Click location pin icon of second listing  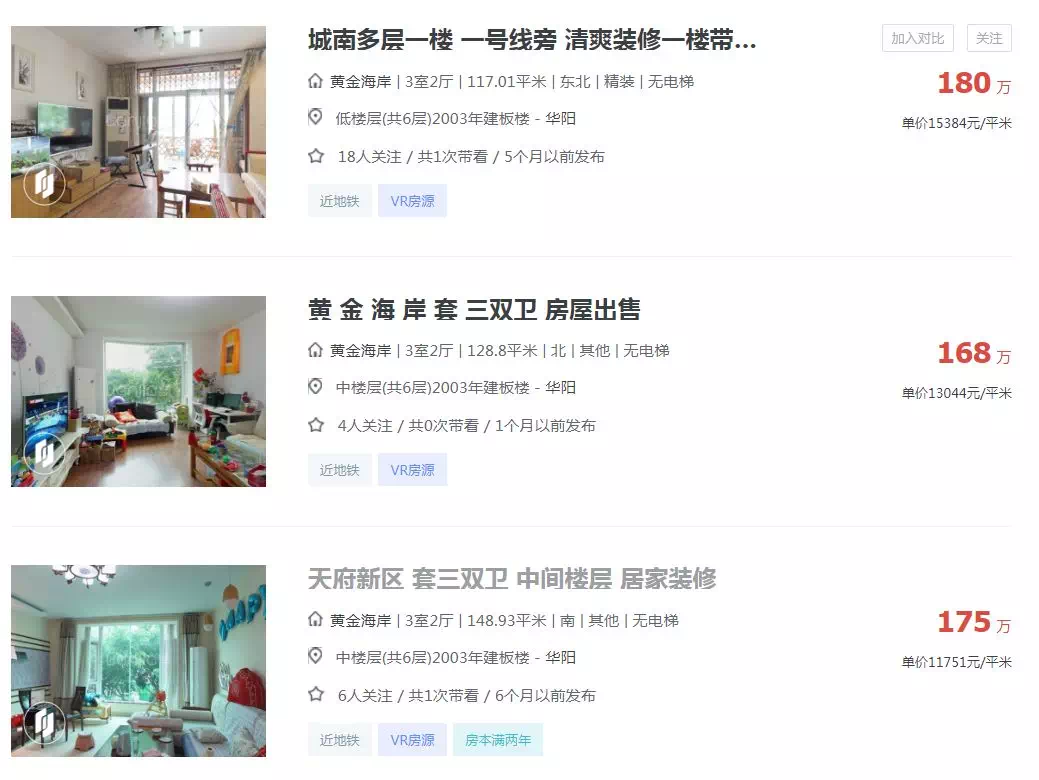pos(315,386)
